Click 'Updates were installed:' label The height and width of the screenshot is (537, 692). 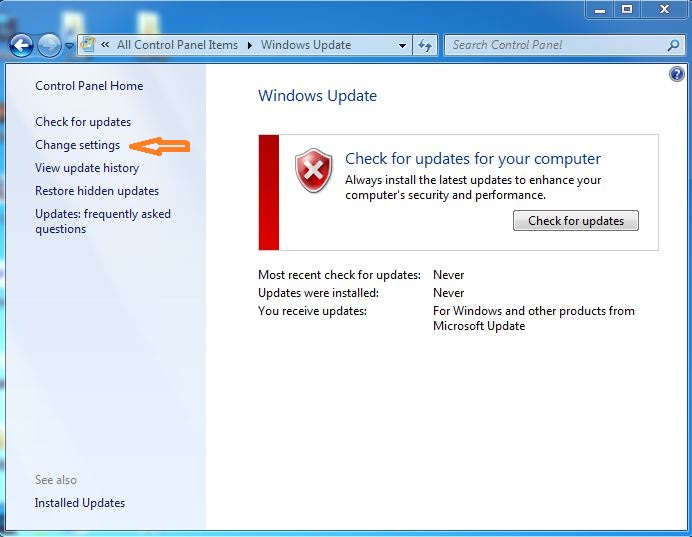point(318,293)
